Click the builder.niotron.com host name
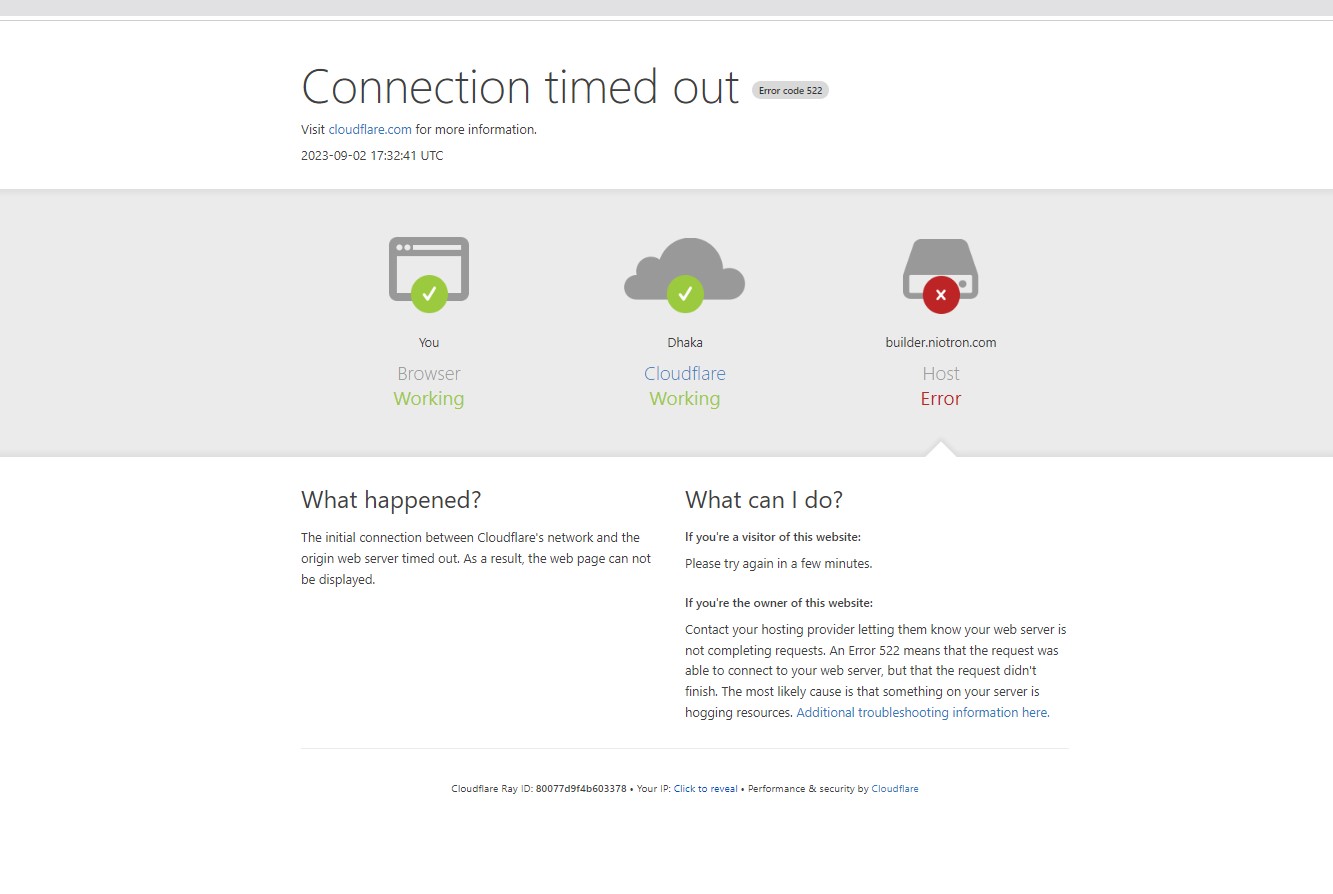This screenshot has width=1333, height=894. [x=940, y=342]
